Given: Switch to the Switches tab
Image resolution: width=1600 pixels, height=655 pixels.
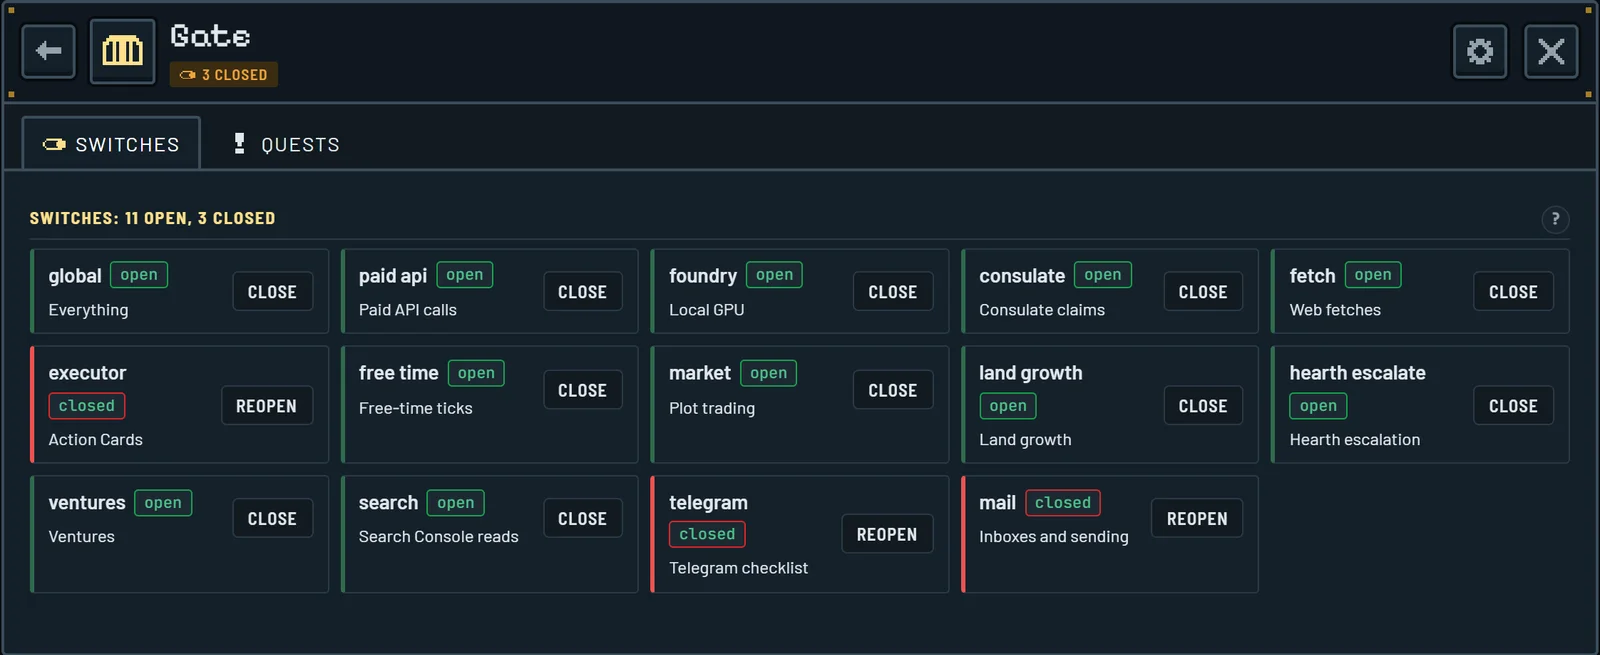Looking at the screenshot, I should coord(111,144).
